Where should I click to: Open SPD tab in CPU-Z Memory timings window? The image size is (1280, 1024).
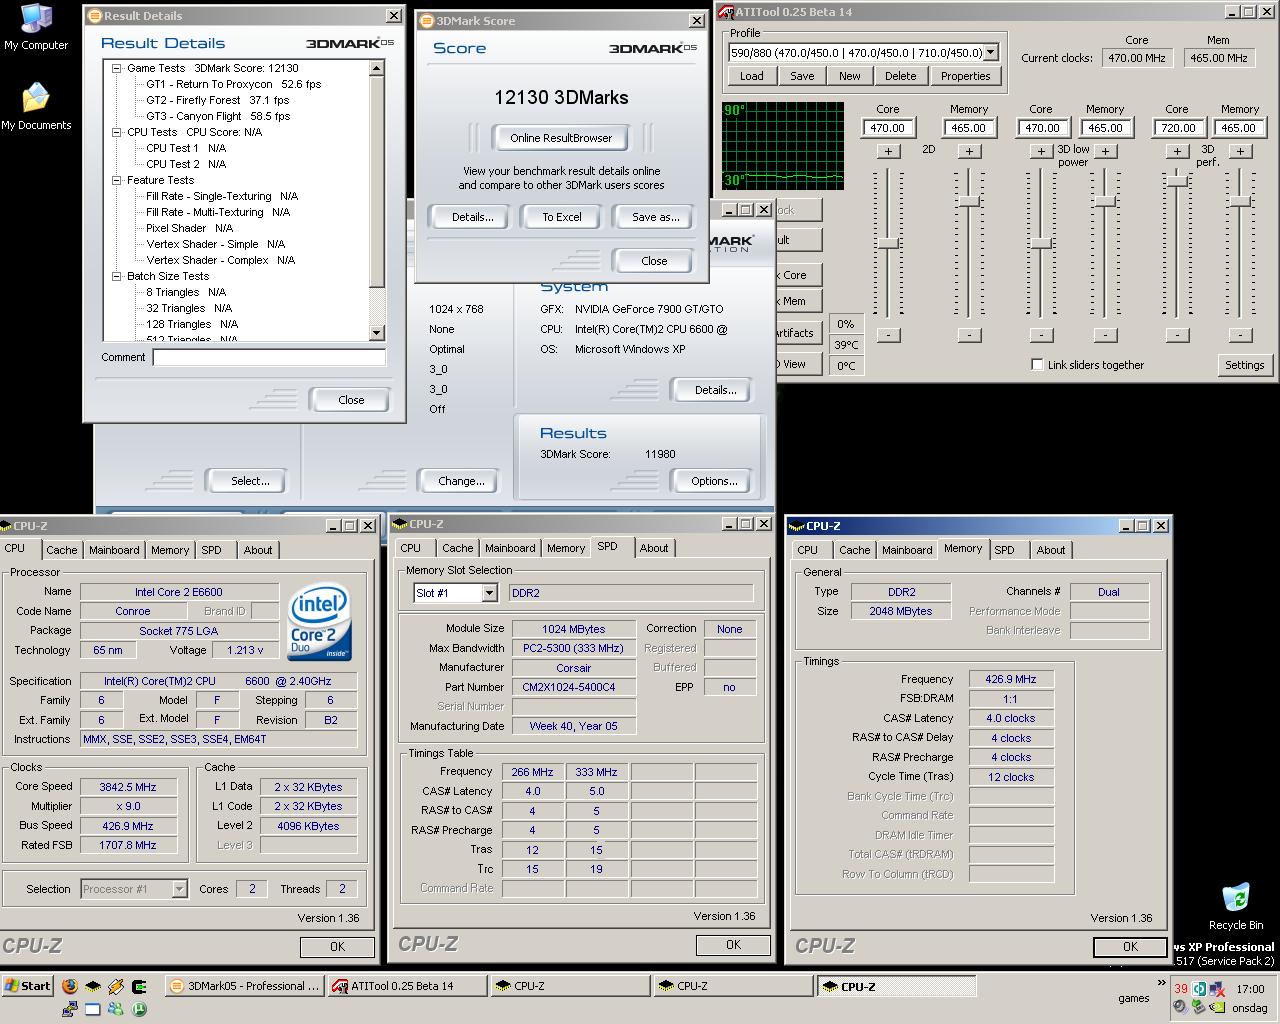tap(1004, 550)
